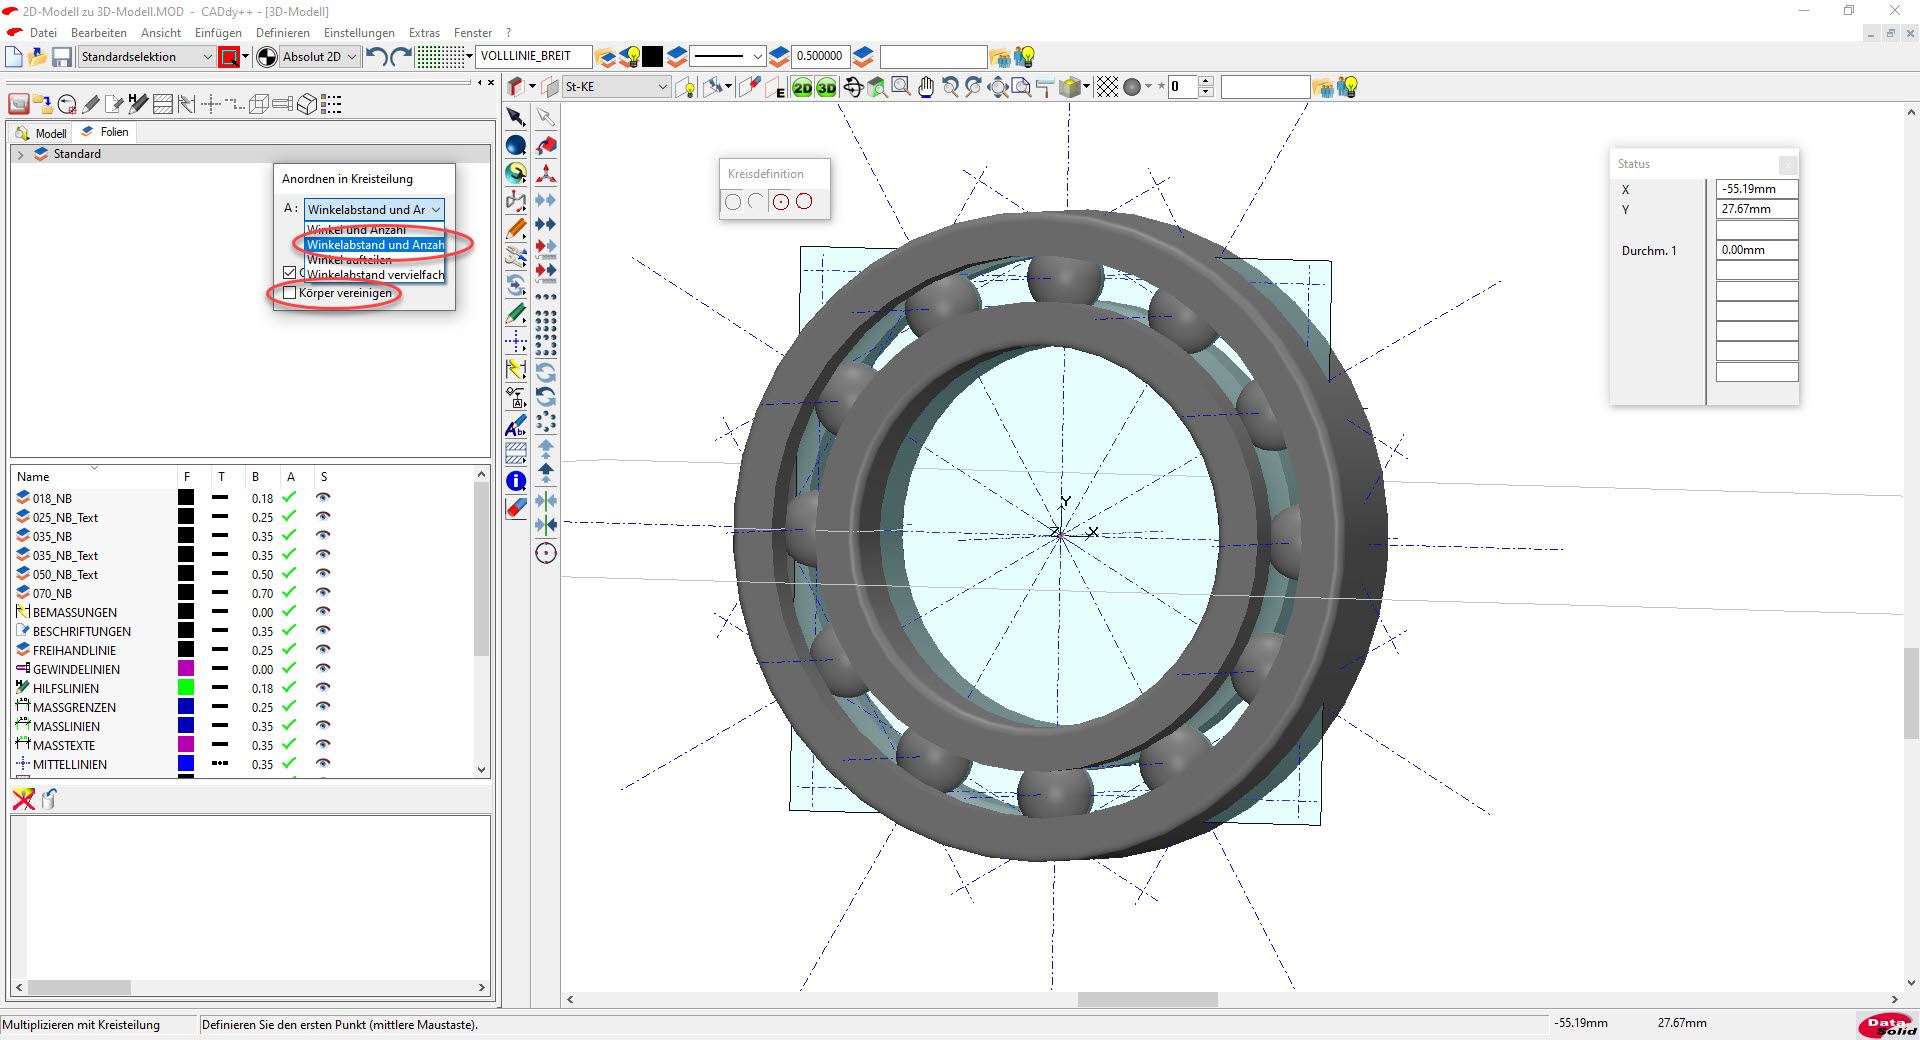This screenshot has height=1040, width=1920.
Task: Open the Einstellungen menu
Action: (x=359, y=33)
